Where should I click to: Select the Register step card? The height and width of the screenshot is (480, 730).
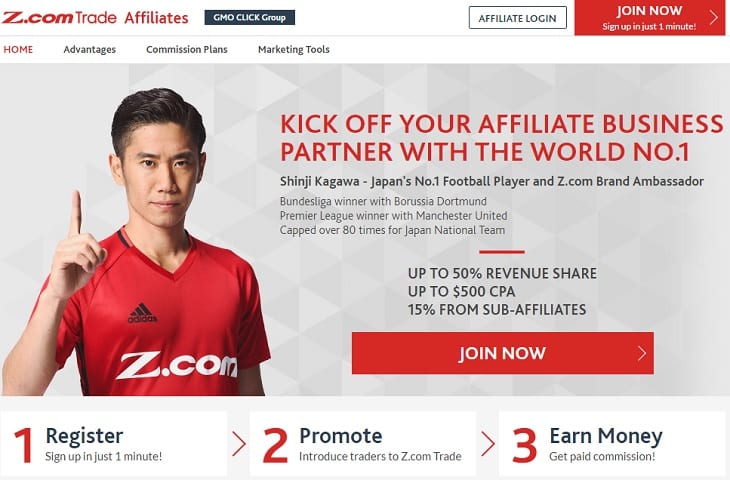coord(114,444)
